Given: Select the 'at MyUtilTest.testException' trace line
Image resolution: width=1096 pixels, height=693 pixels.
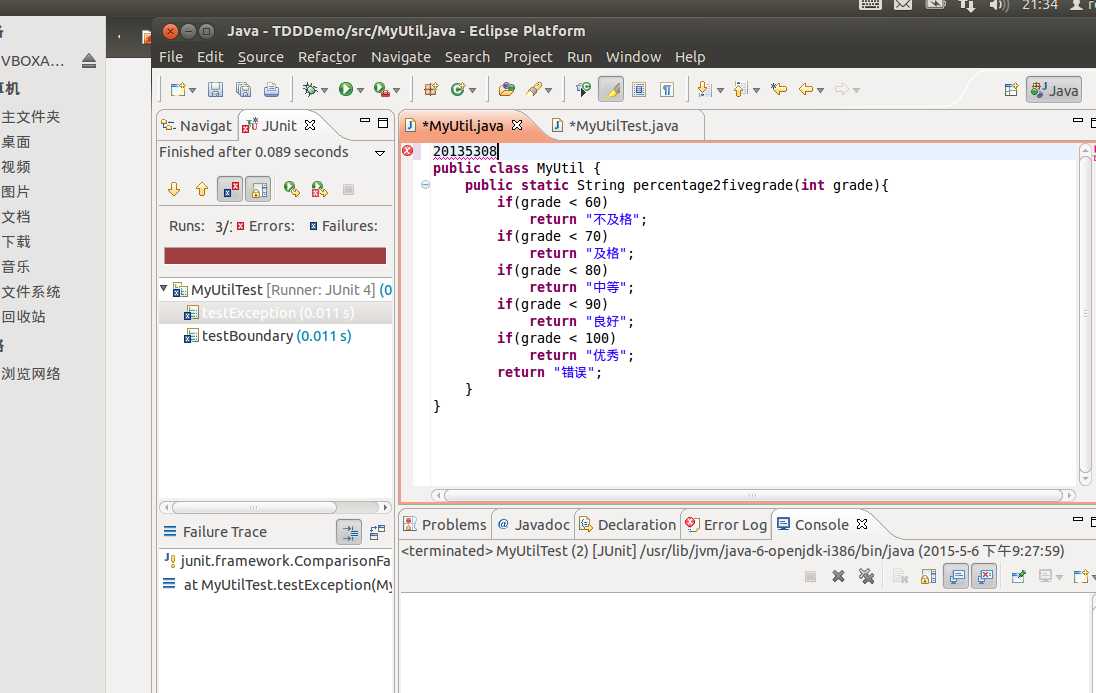Looking at the screenshot, I should [x=277, y=585].
